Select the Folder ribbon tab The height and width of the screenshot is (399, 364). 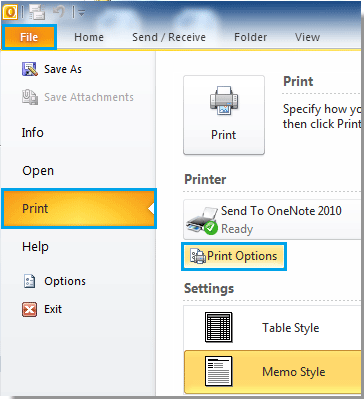click(x=250, y=37)
